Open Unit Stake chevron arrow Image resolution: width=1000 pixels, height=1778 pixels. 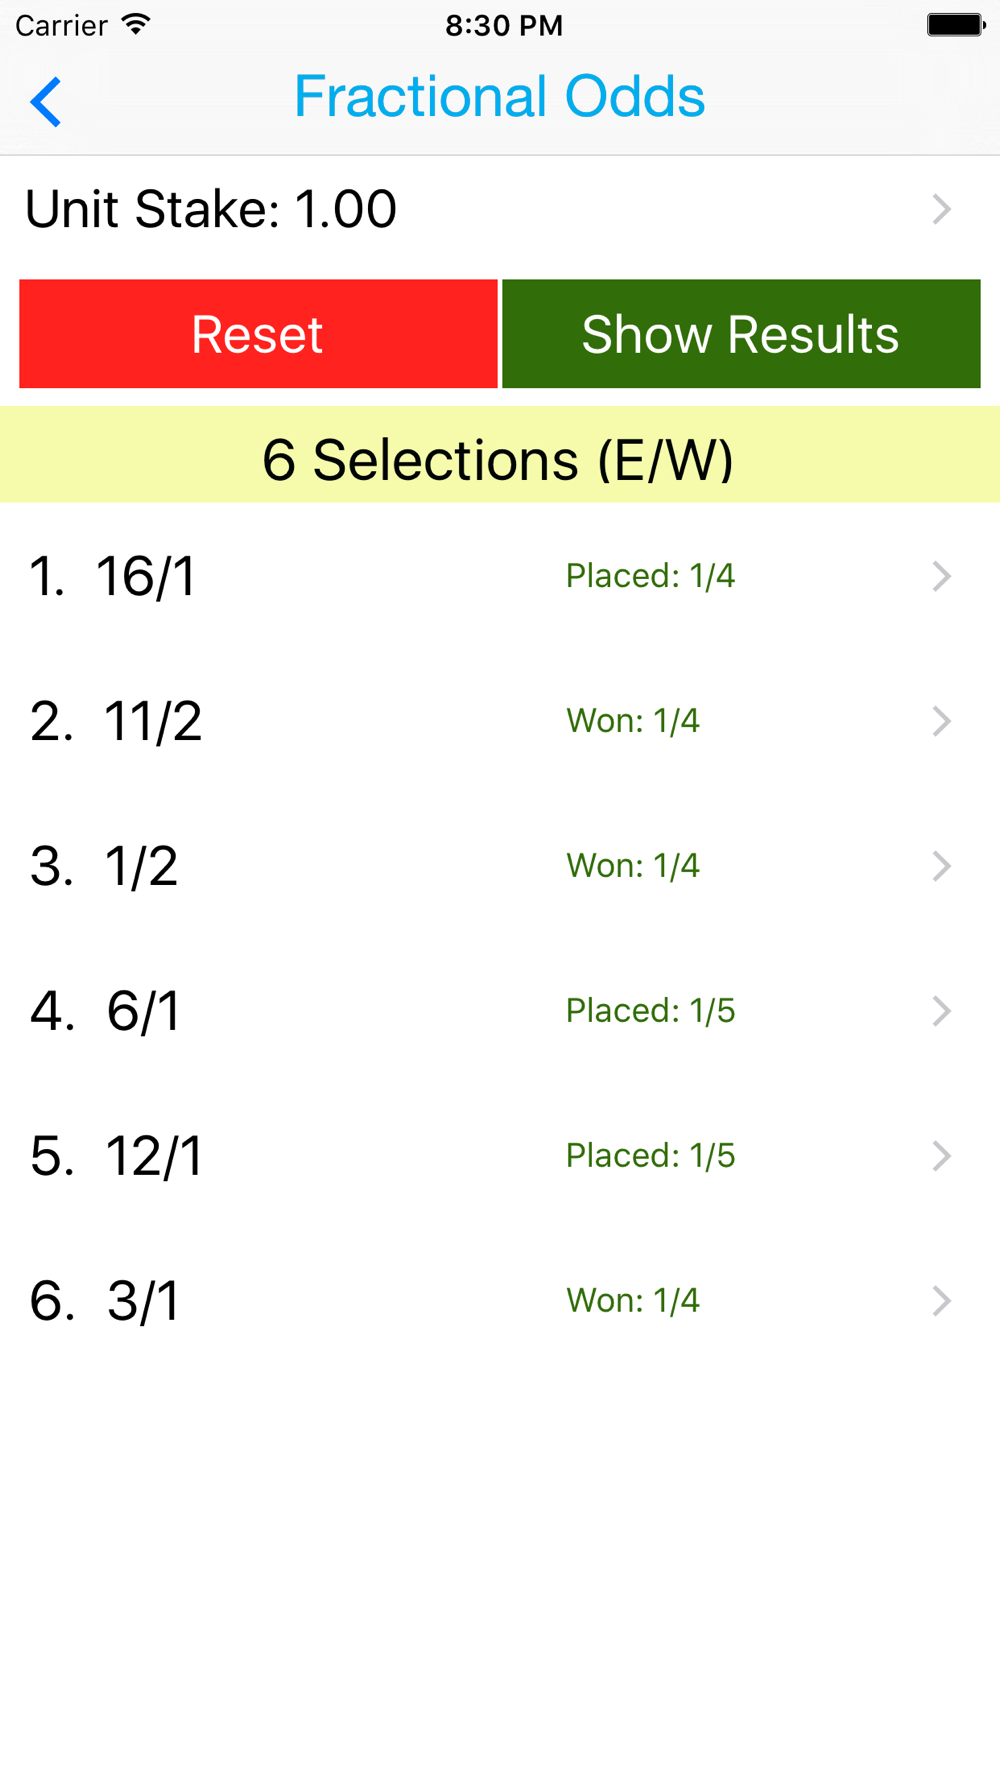[941, 209]
